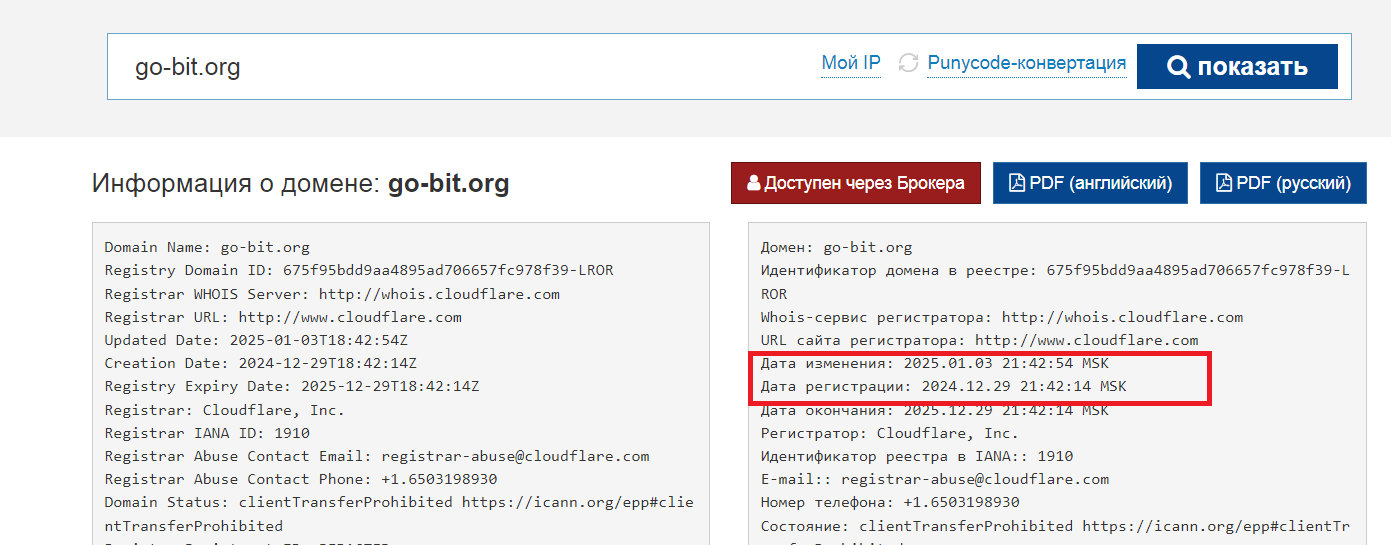
Task: Download PDF (английский) report
Action: [x=1090, y=183]
